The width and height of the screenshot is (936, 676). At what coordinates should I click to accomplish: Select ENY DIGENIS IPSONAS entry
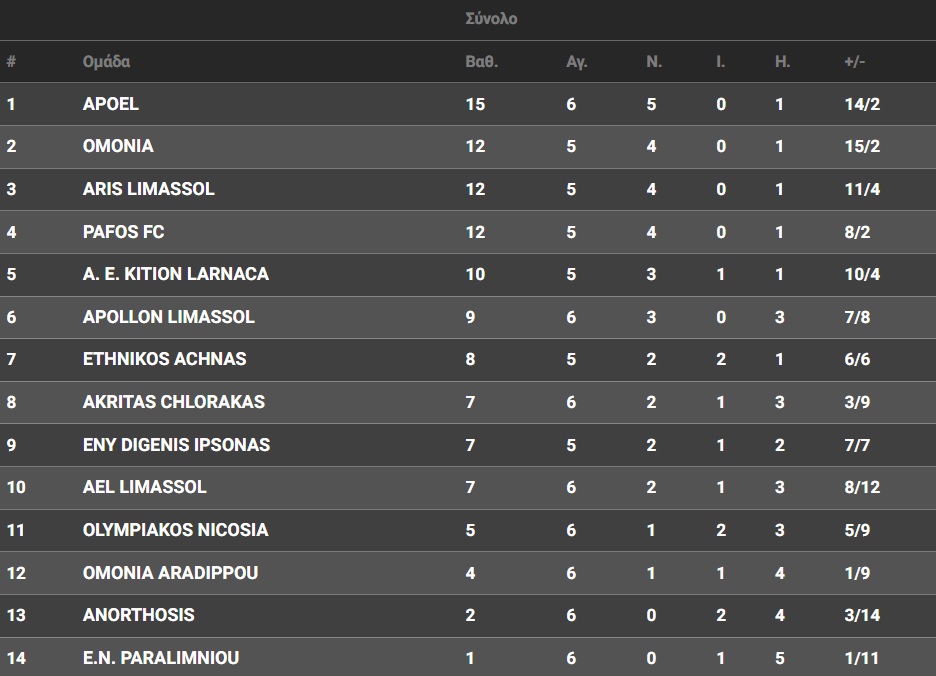pyautogui.click(x=176, y=445)
